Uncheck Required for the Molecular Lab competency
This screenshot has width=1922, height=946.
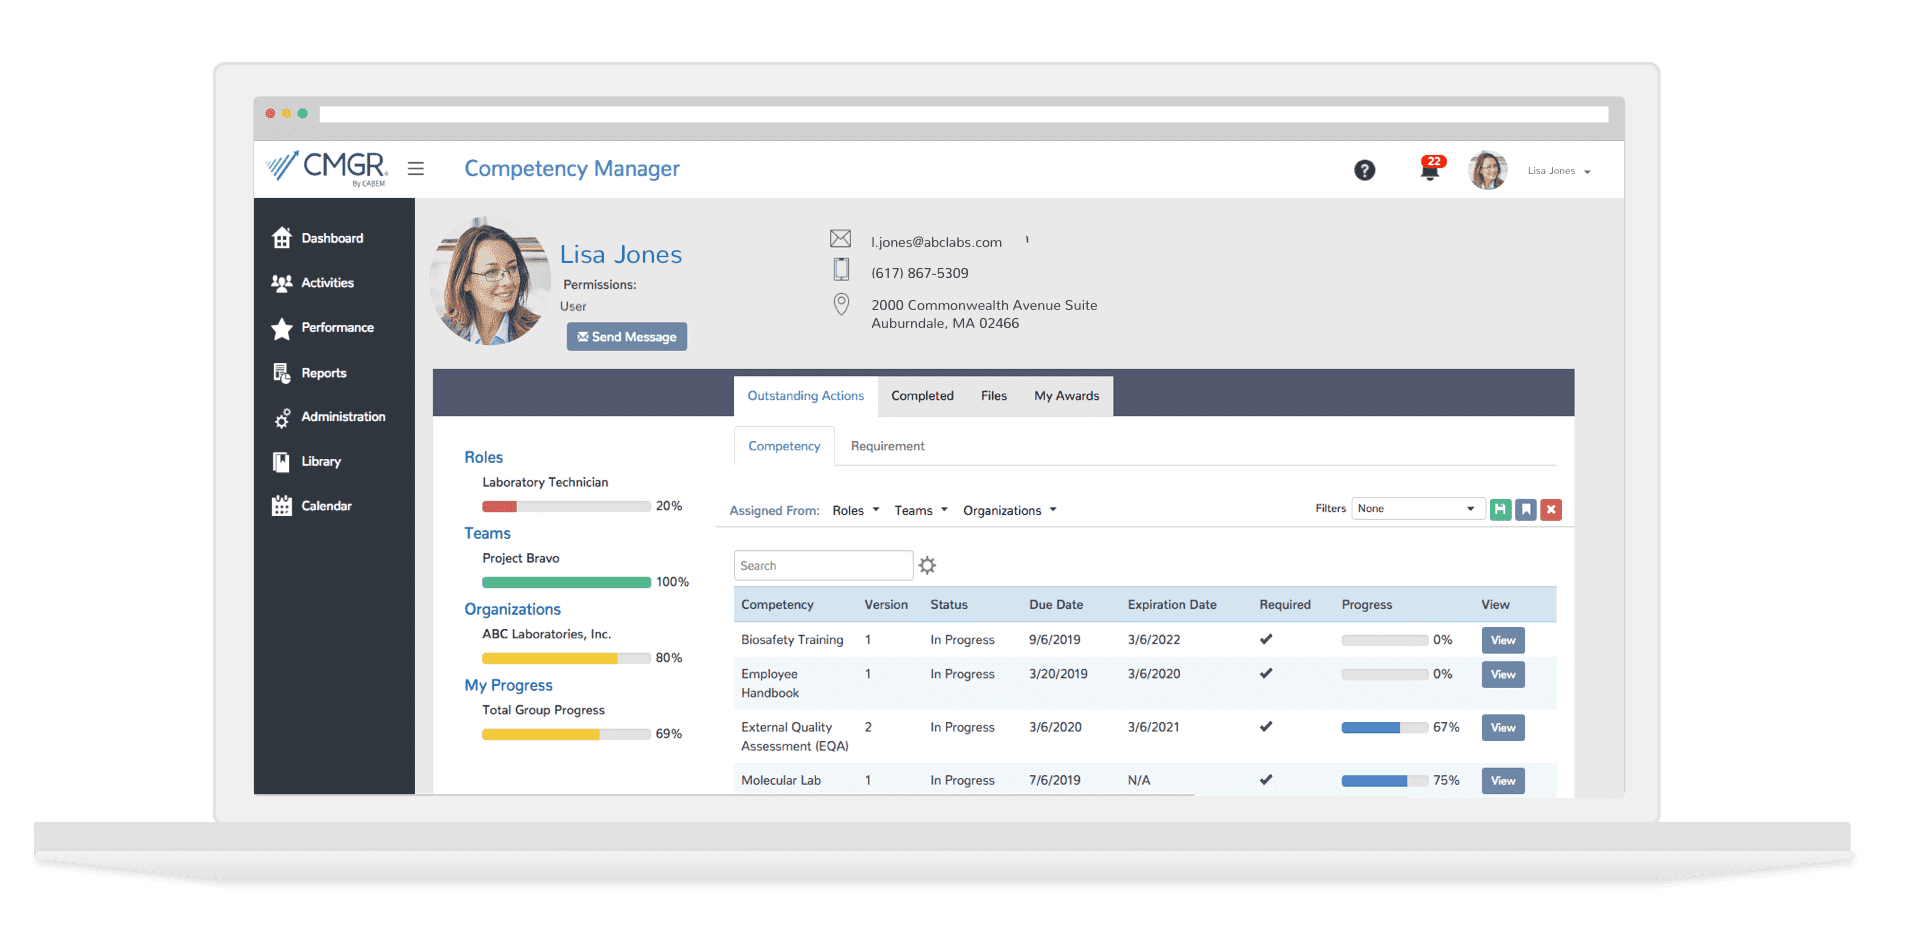(1266, 779)
